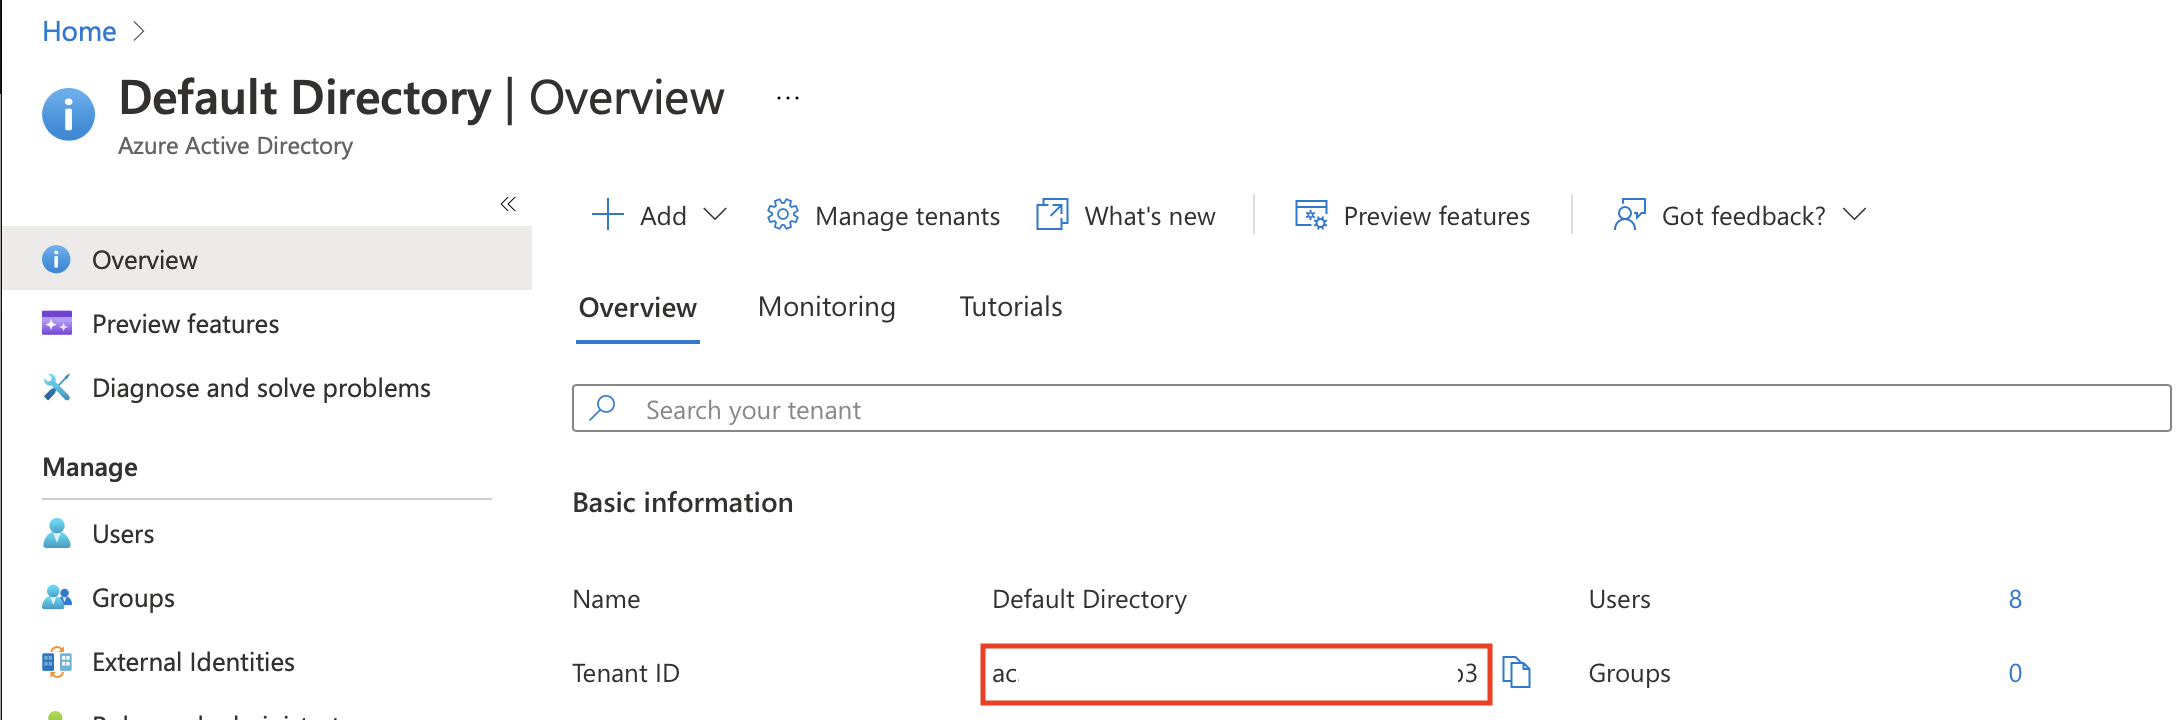The image size is (2180, 720).
Task: Switch to the Tutorials tab
Action: tap(1010, 307)
